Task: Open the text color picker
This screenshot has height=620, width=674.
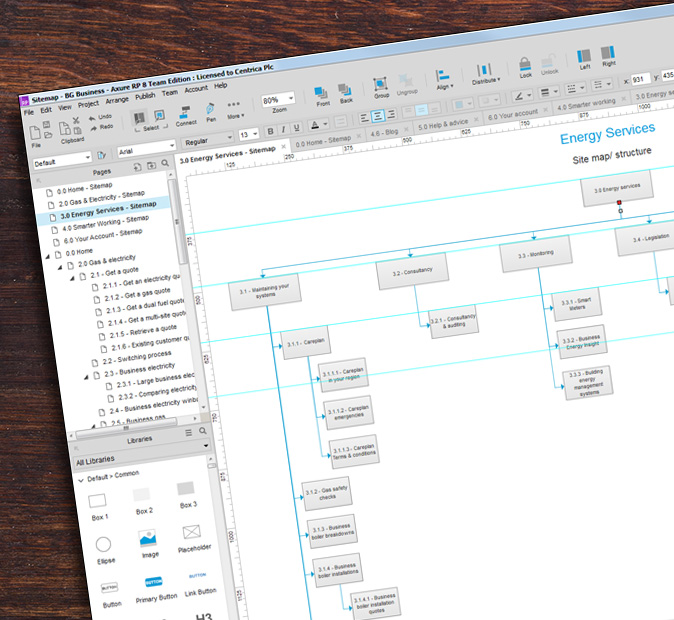Action: [315, 125]
